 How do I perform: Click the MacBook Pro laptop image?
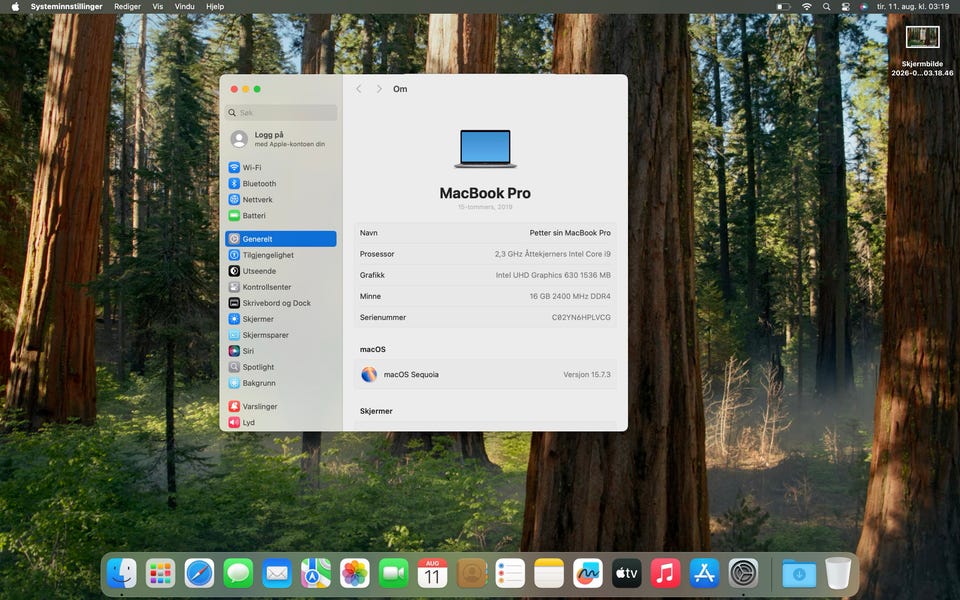(485, 149)
